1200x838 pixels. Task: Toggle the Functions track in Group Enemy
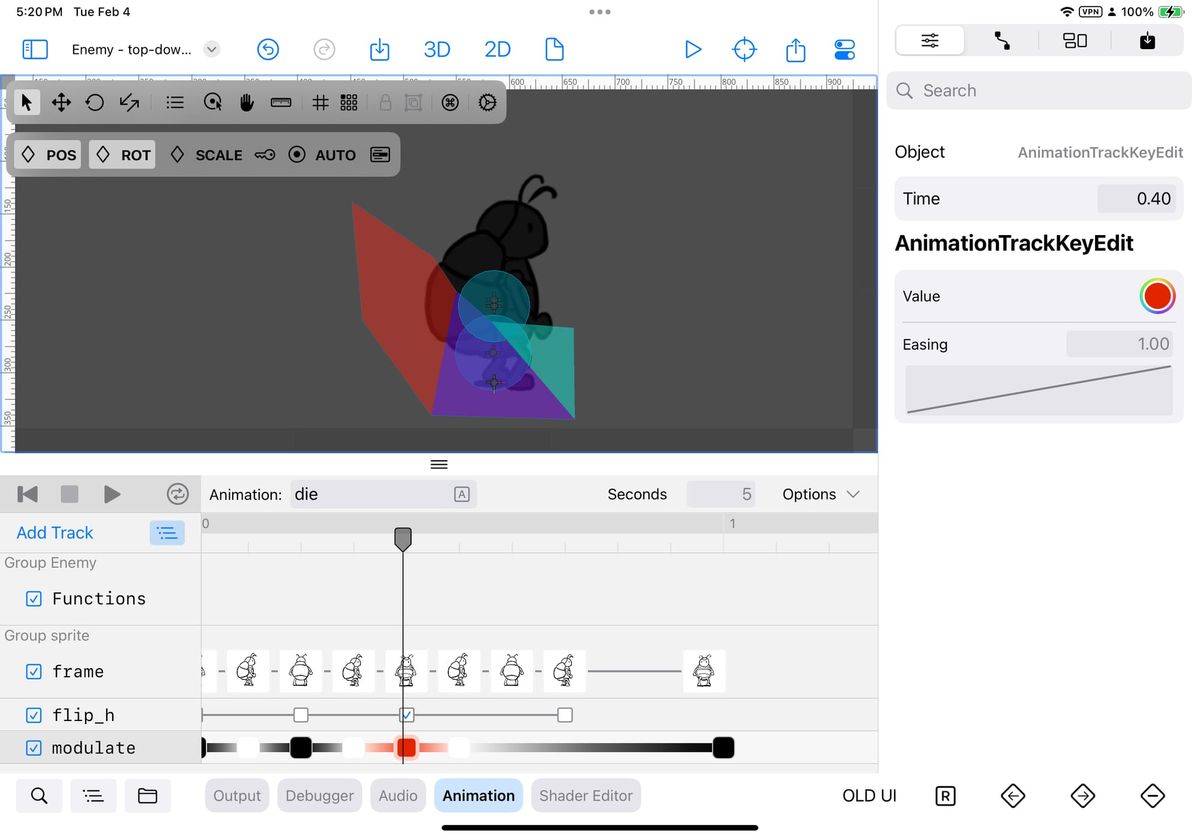tap(33, 598)
